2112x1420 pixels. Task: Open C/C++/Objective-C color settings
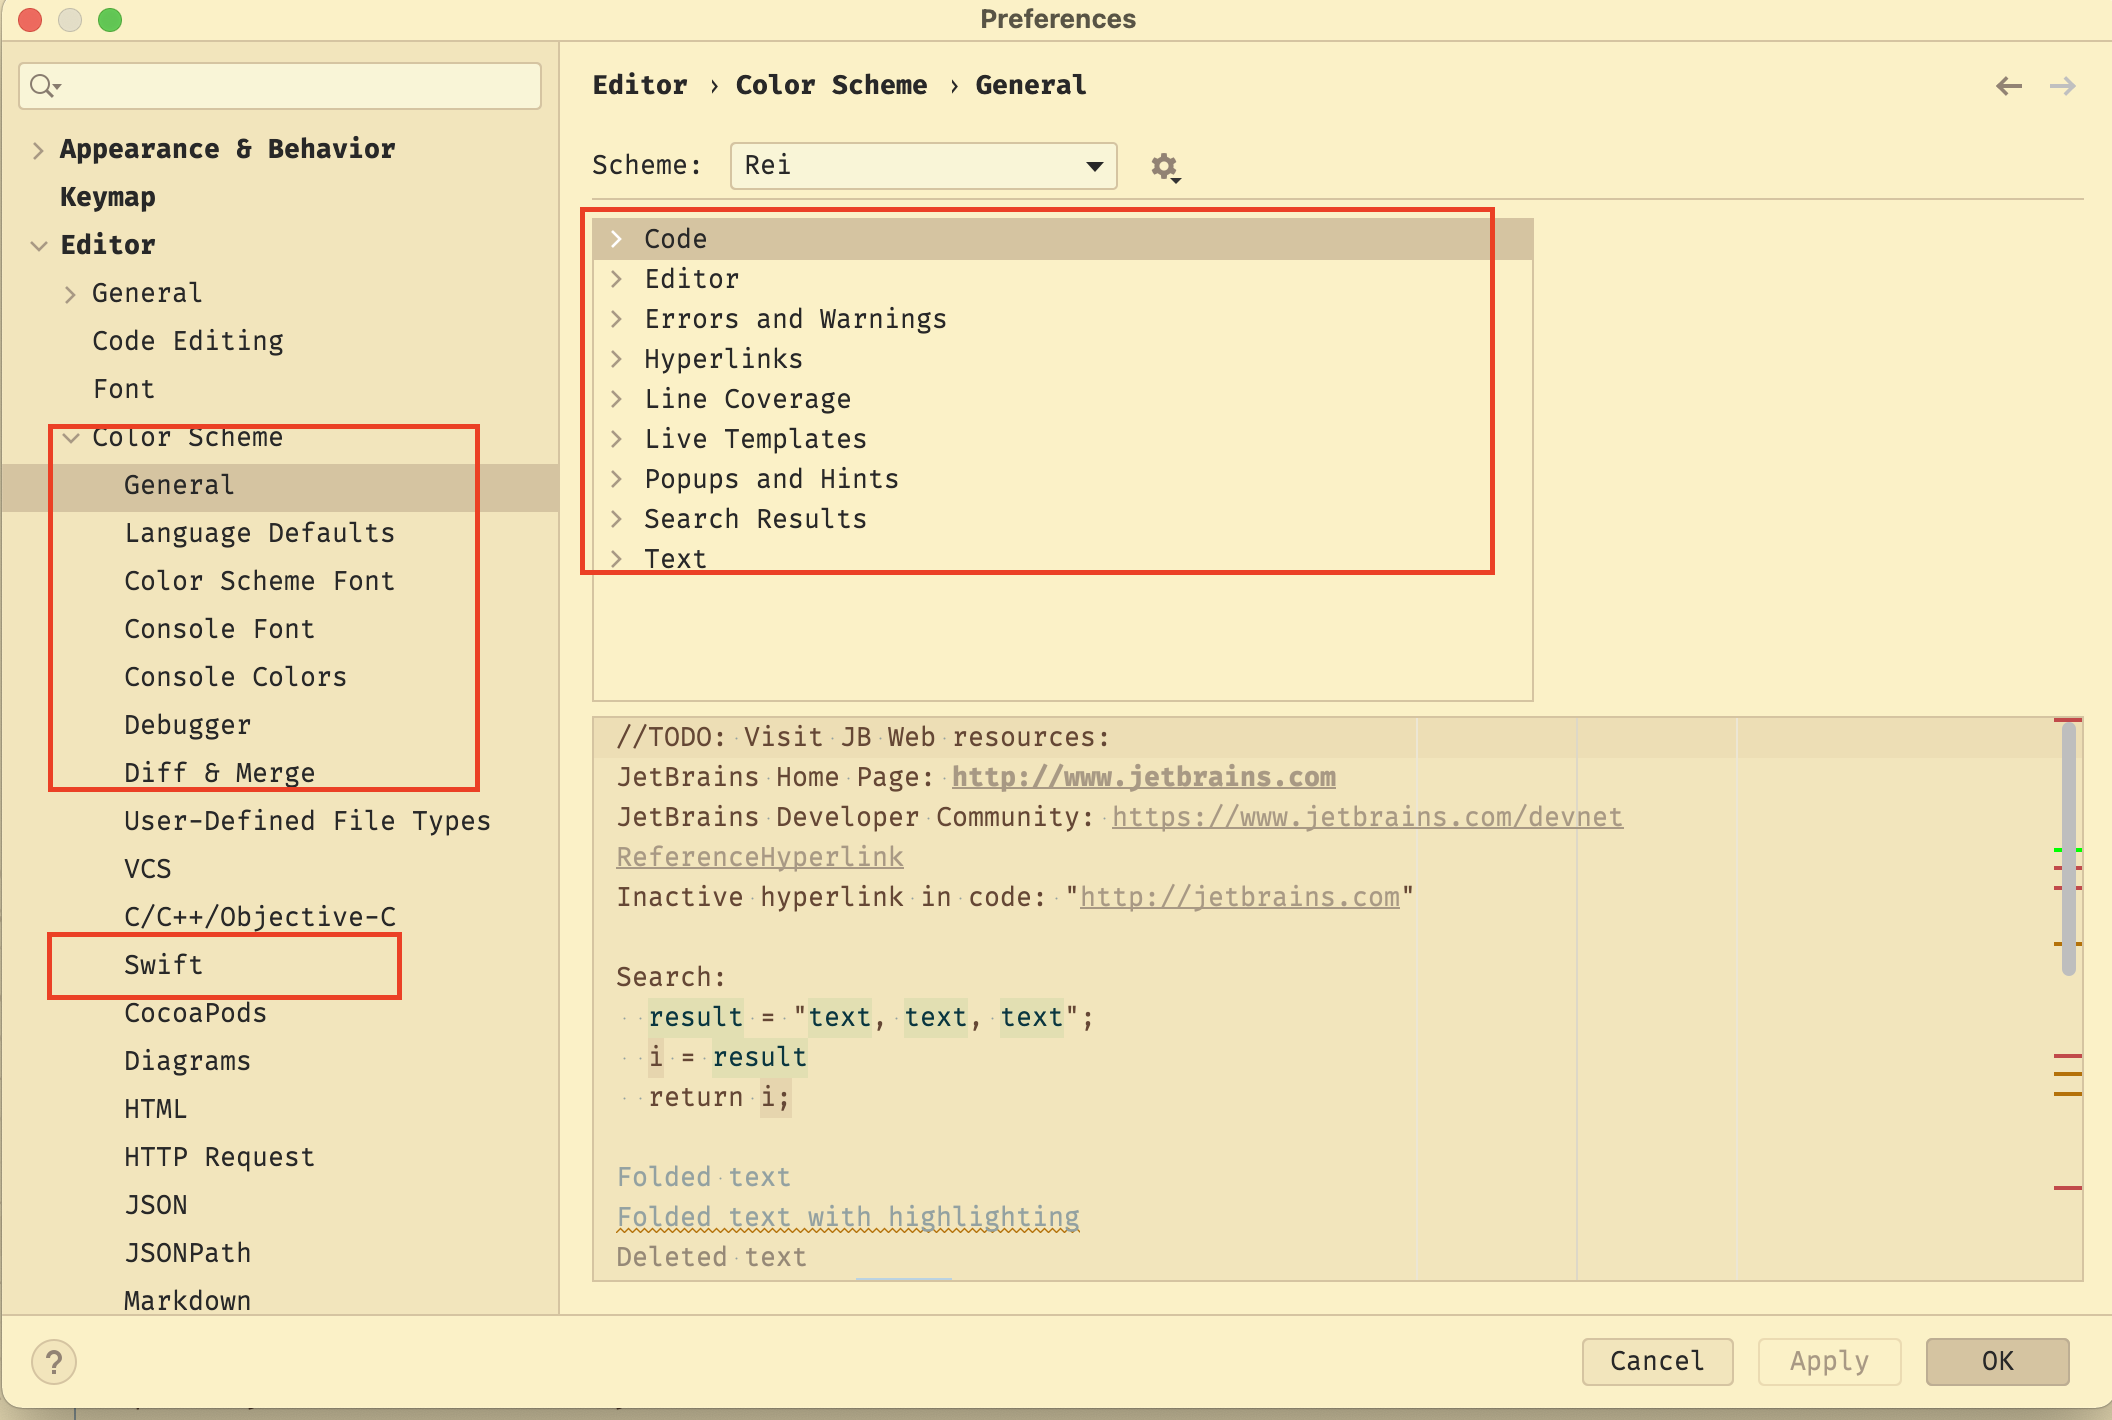pos(260,917)
